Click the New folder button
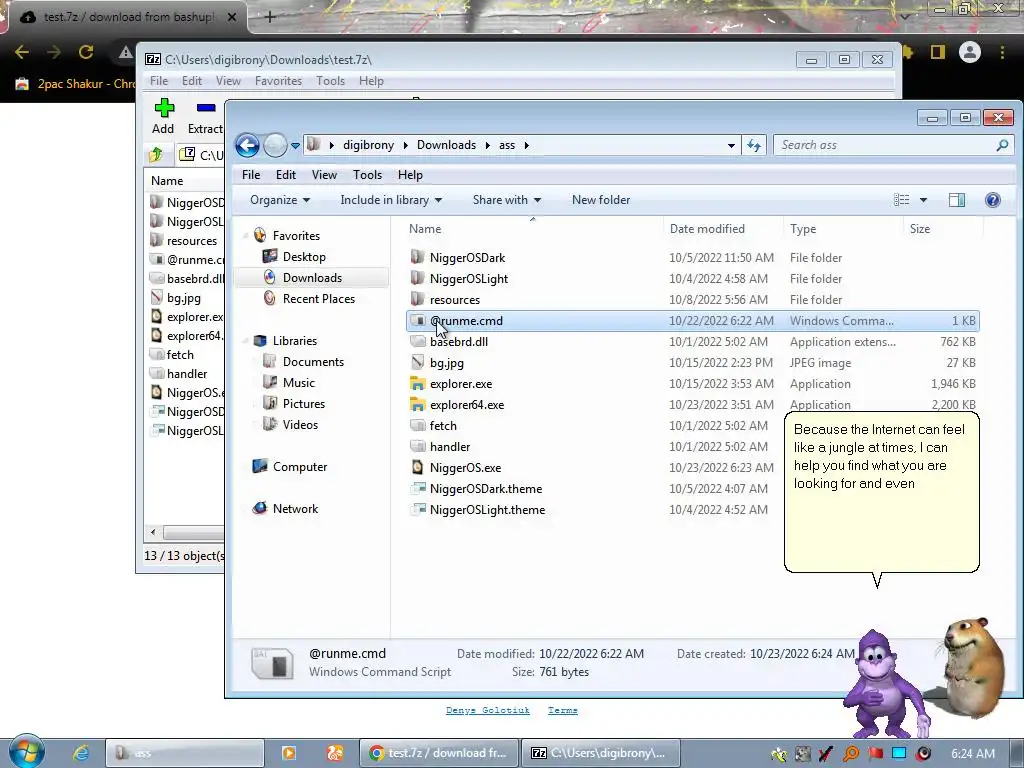The width and height of the screenshot is (1024, 768). coord(601,200)
